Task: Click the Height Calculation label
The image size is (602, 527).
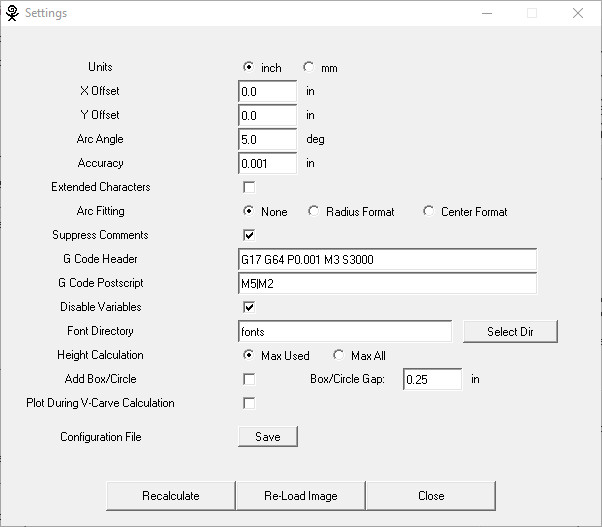Action: click(100, 355)
